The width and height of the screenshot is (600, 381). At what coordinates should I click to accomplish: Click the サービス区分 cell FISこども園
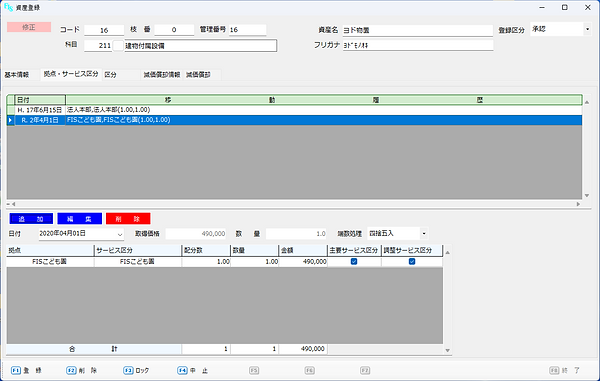138,262
